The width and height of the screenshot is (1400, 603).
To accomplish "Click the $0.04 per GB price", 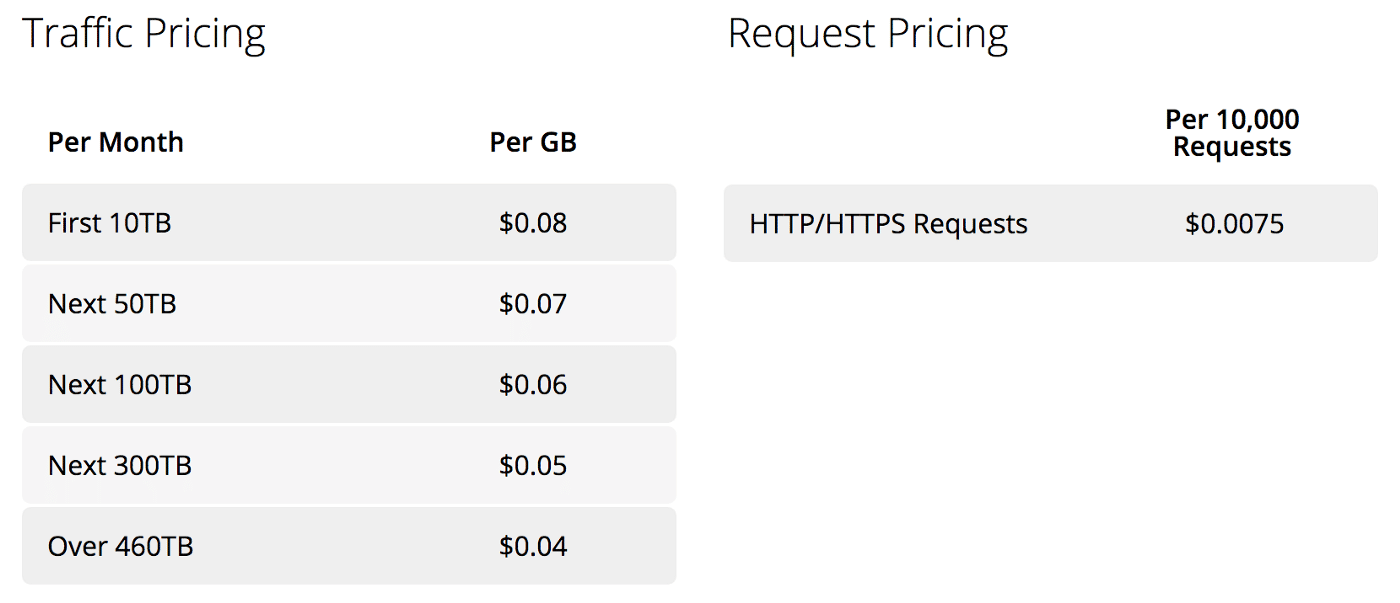I will click(533, 546).
